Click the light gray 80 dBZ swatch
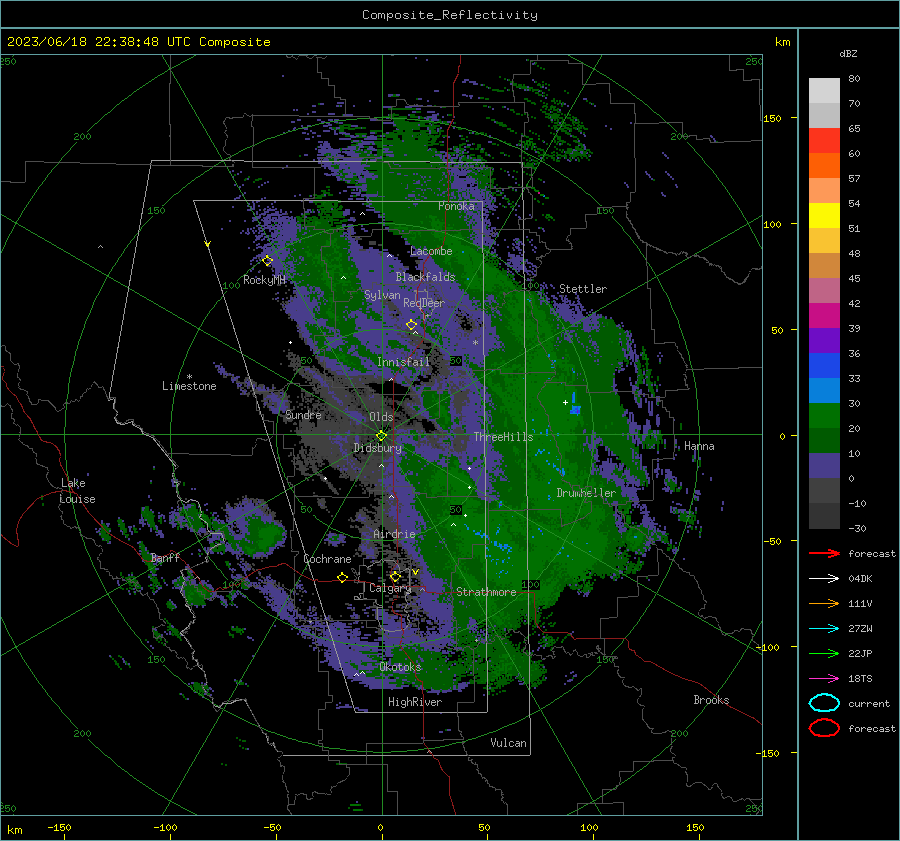Screen dimensions: 900x841 824,90
